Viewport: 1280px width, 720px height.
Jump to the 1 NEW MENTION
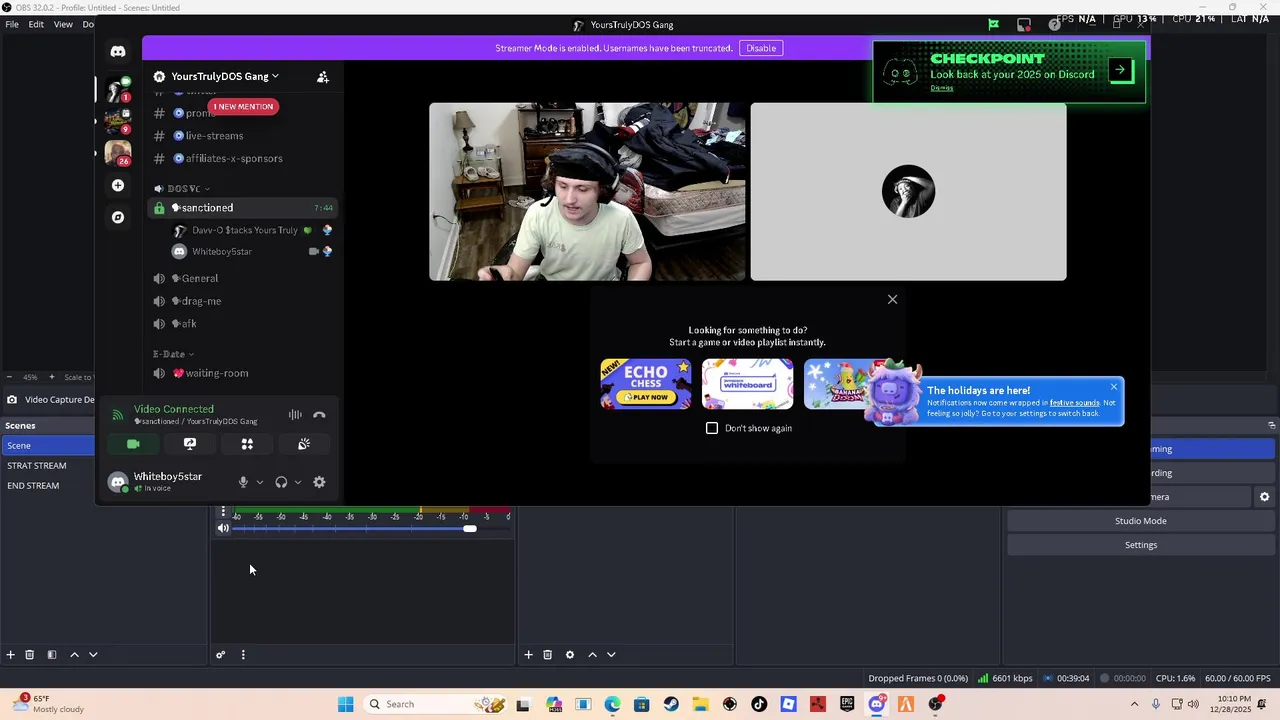pyautogui.click(x=243, y=106)
